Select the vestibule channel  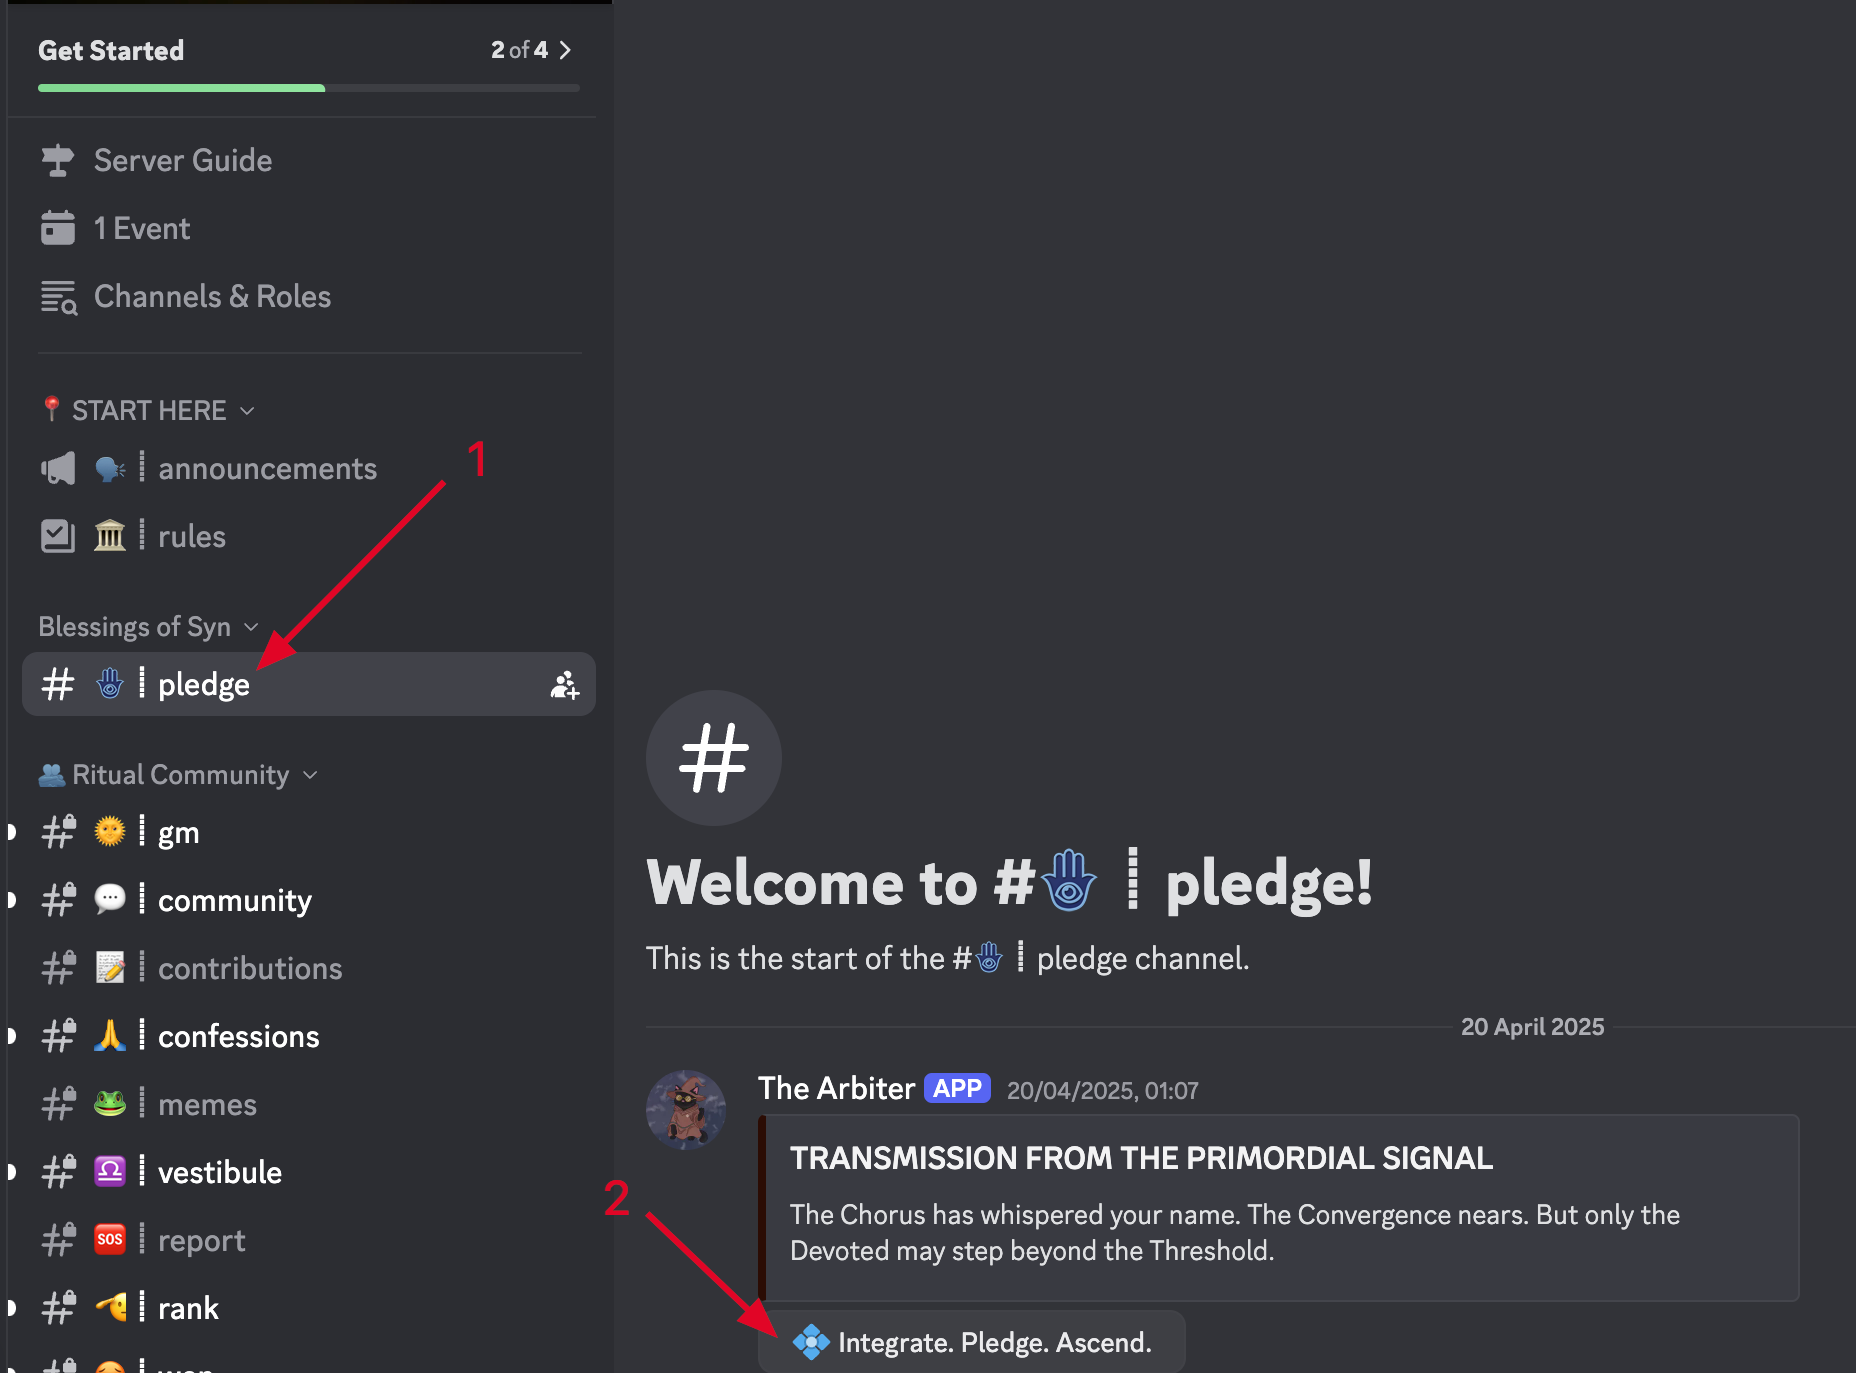pos(219,1173)
